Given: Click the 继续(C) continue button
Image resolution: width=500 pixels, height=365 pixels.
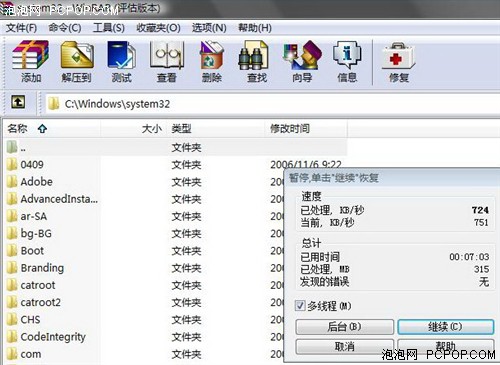Looking at the screenshot, I should [x=446, y=327].
